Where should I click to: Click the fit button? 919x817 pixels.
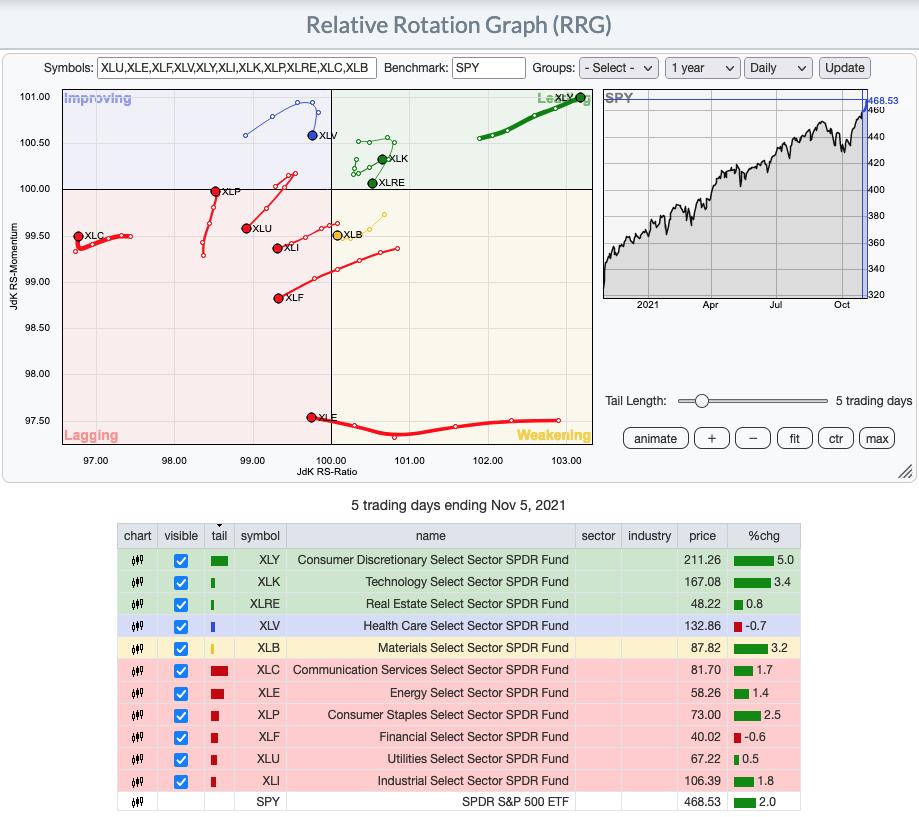point(794,438)
